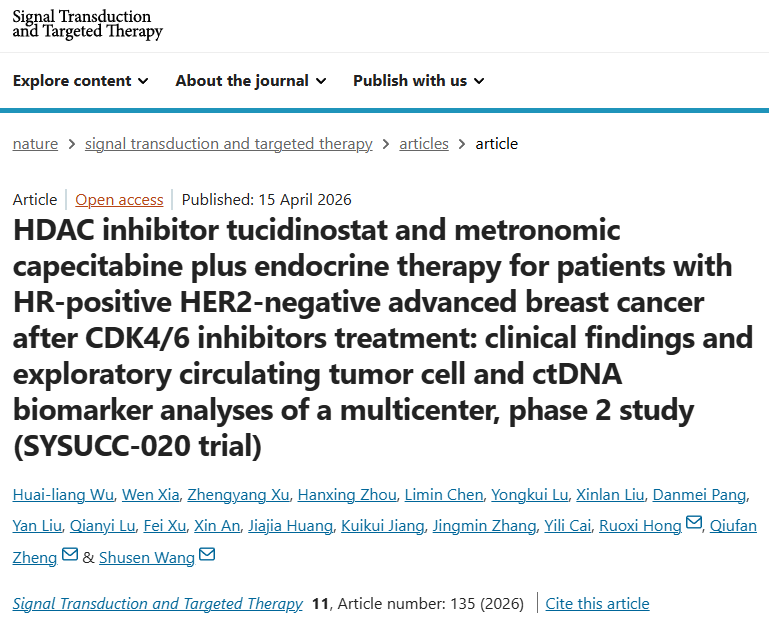Image resolution: width=769 pixels, height=622 pixels.
Task: Click the Signal Transduction and Targeted Therapy logo
Action: [x=87, y=24]
